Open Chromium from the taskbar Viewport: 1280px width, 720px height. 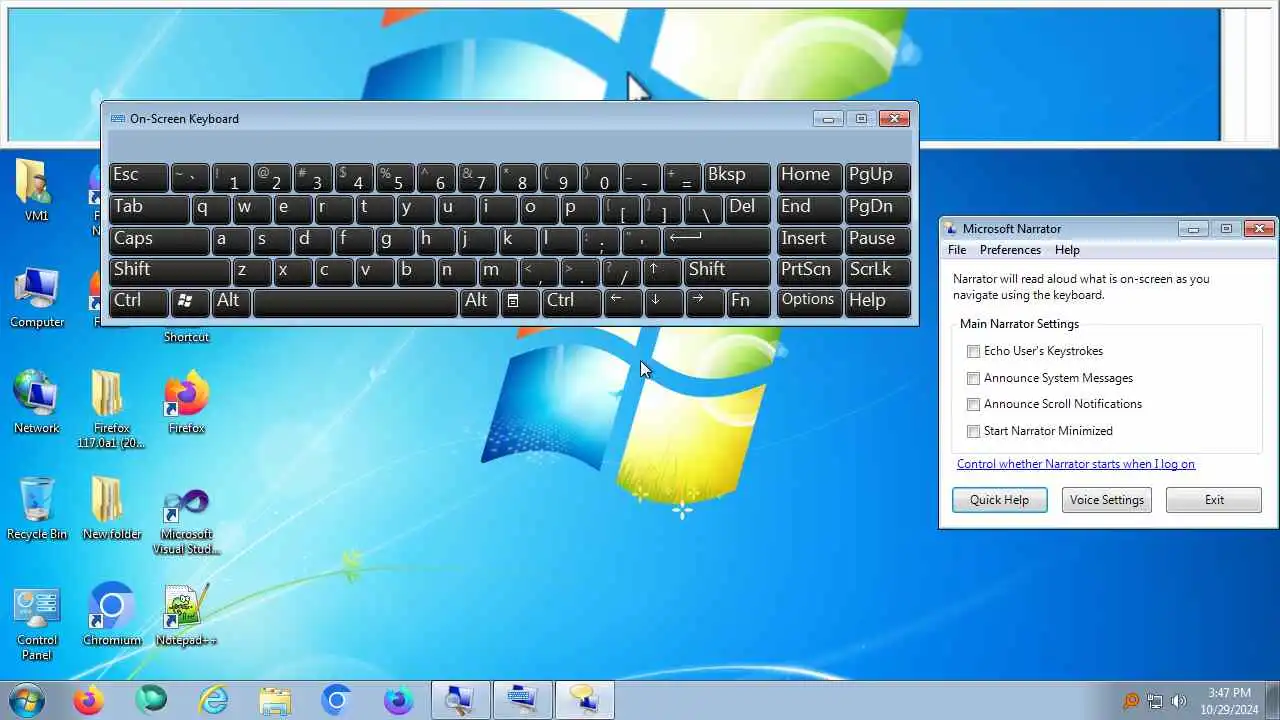click(336, 701)
